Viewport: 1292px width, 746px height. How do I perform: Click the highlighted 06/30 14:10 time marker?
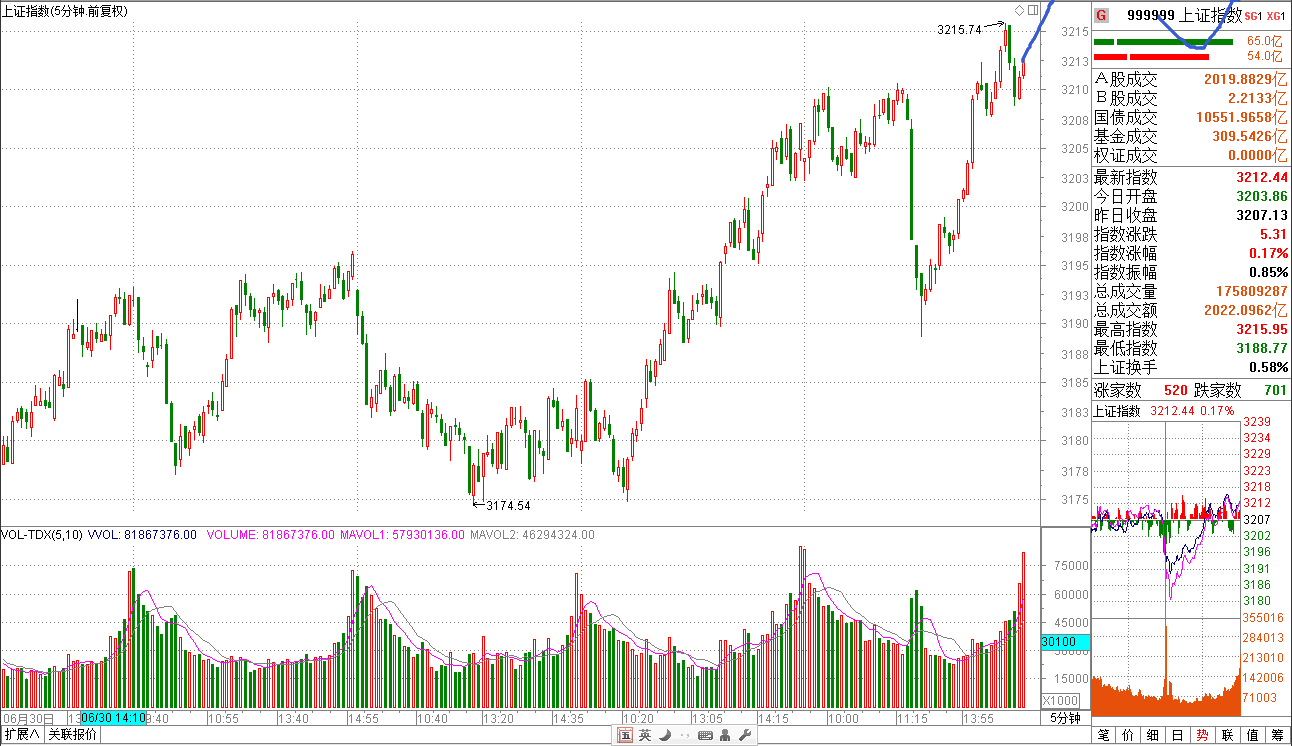click(113, 719)
